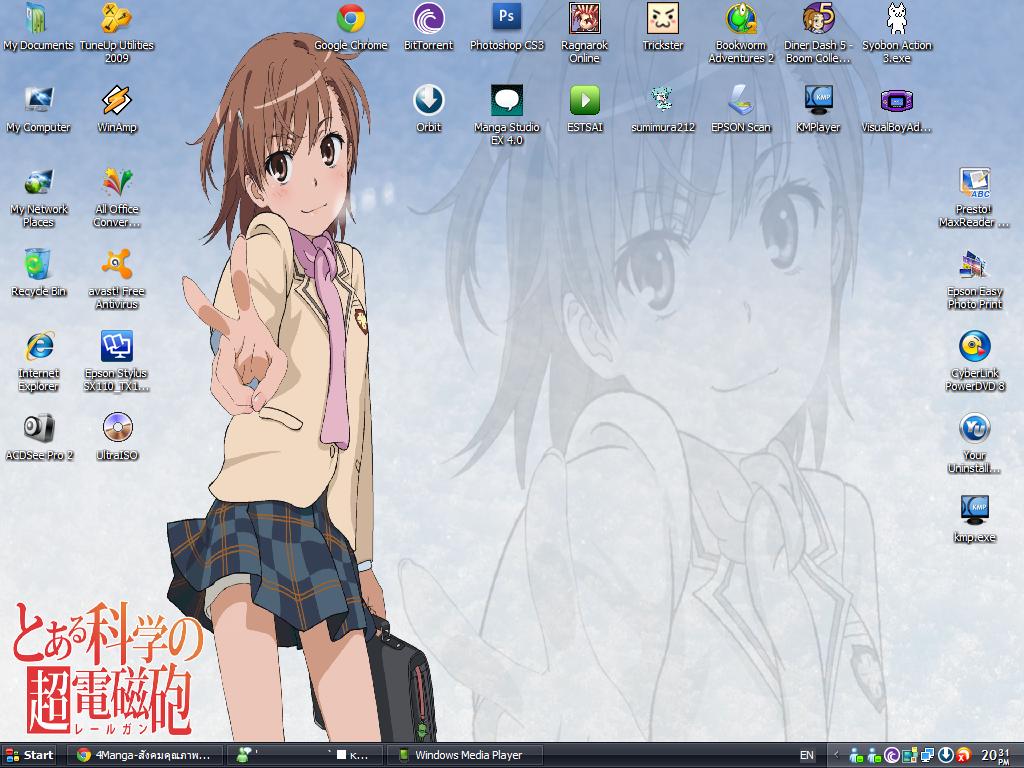Select the Bookworm Adventures 2 icon
The height and width of the screenshot is (768, 1024).
pyautogui.click(x=741, y=33)
